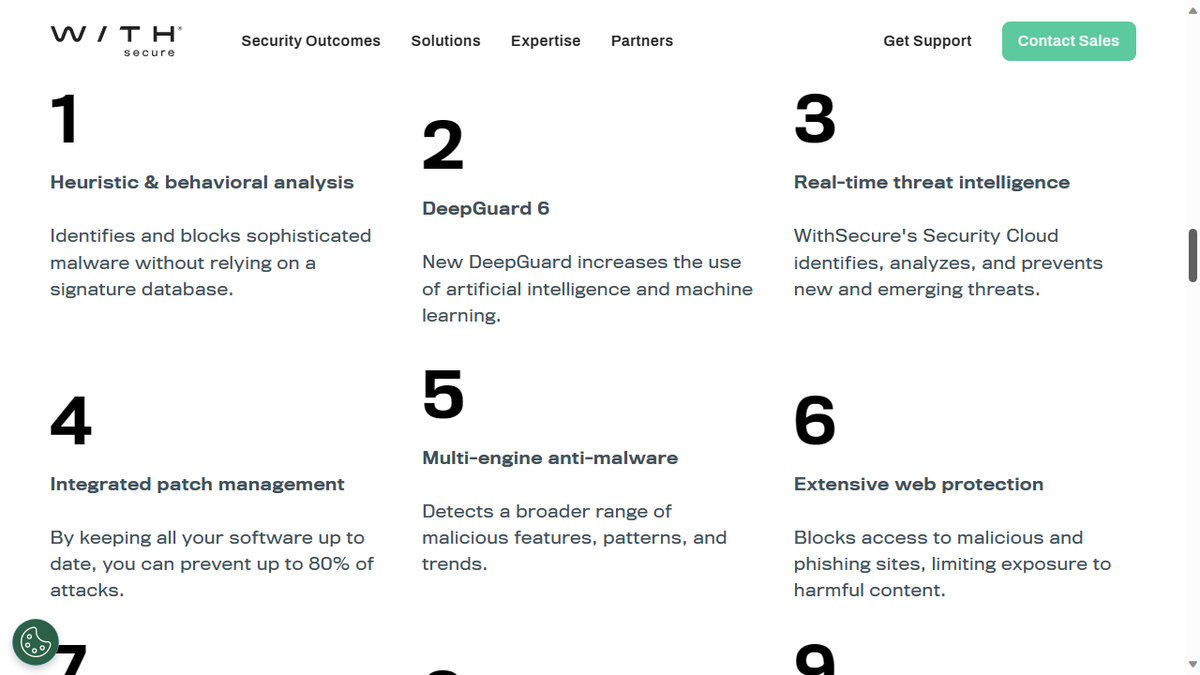
Task: Click the large number 6 graphic
Action: tap(815, 421)
